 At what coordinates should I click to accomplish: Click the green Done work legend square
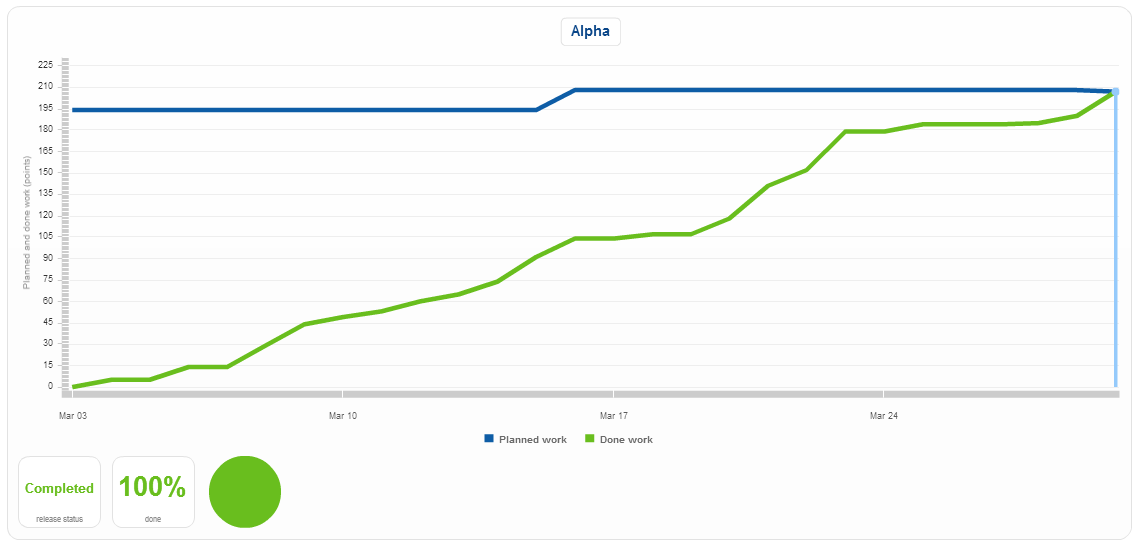[x=590, y=438]
